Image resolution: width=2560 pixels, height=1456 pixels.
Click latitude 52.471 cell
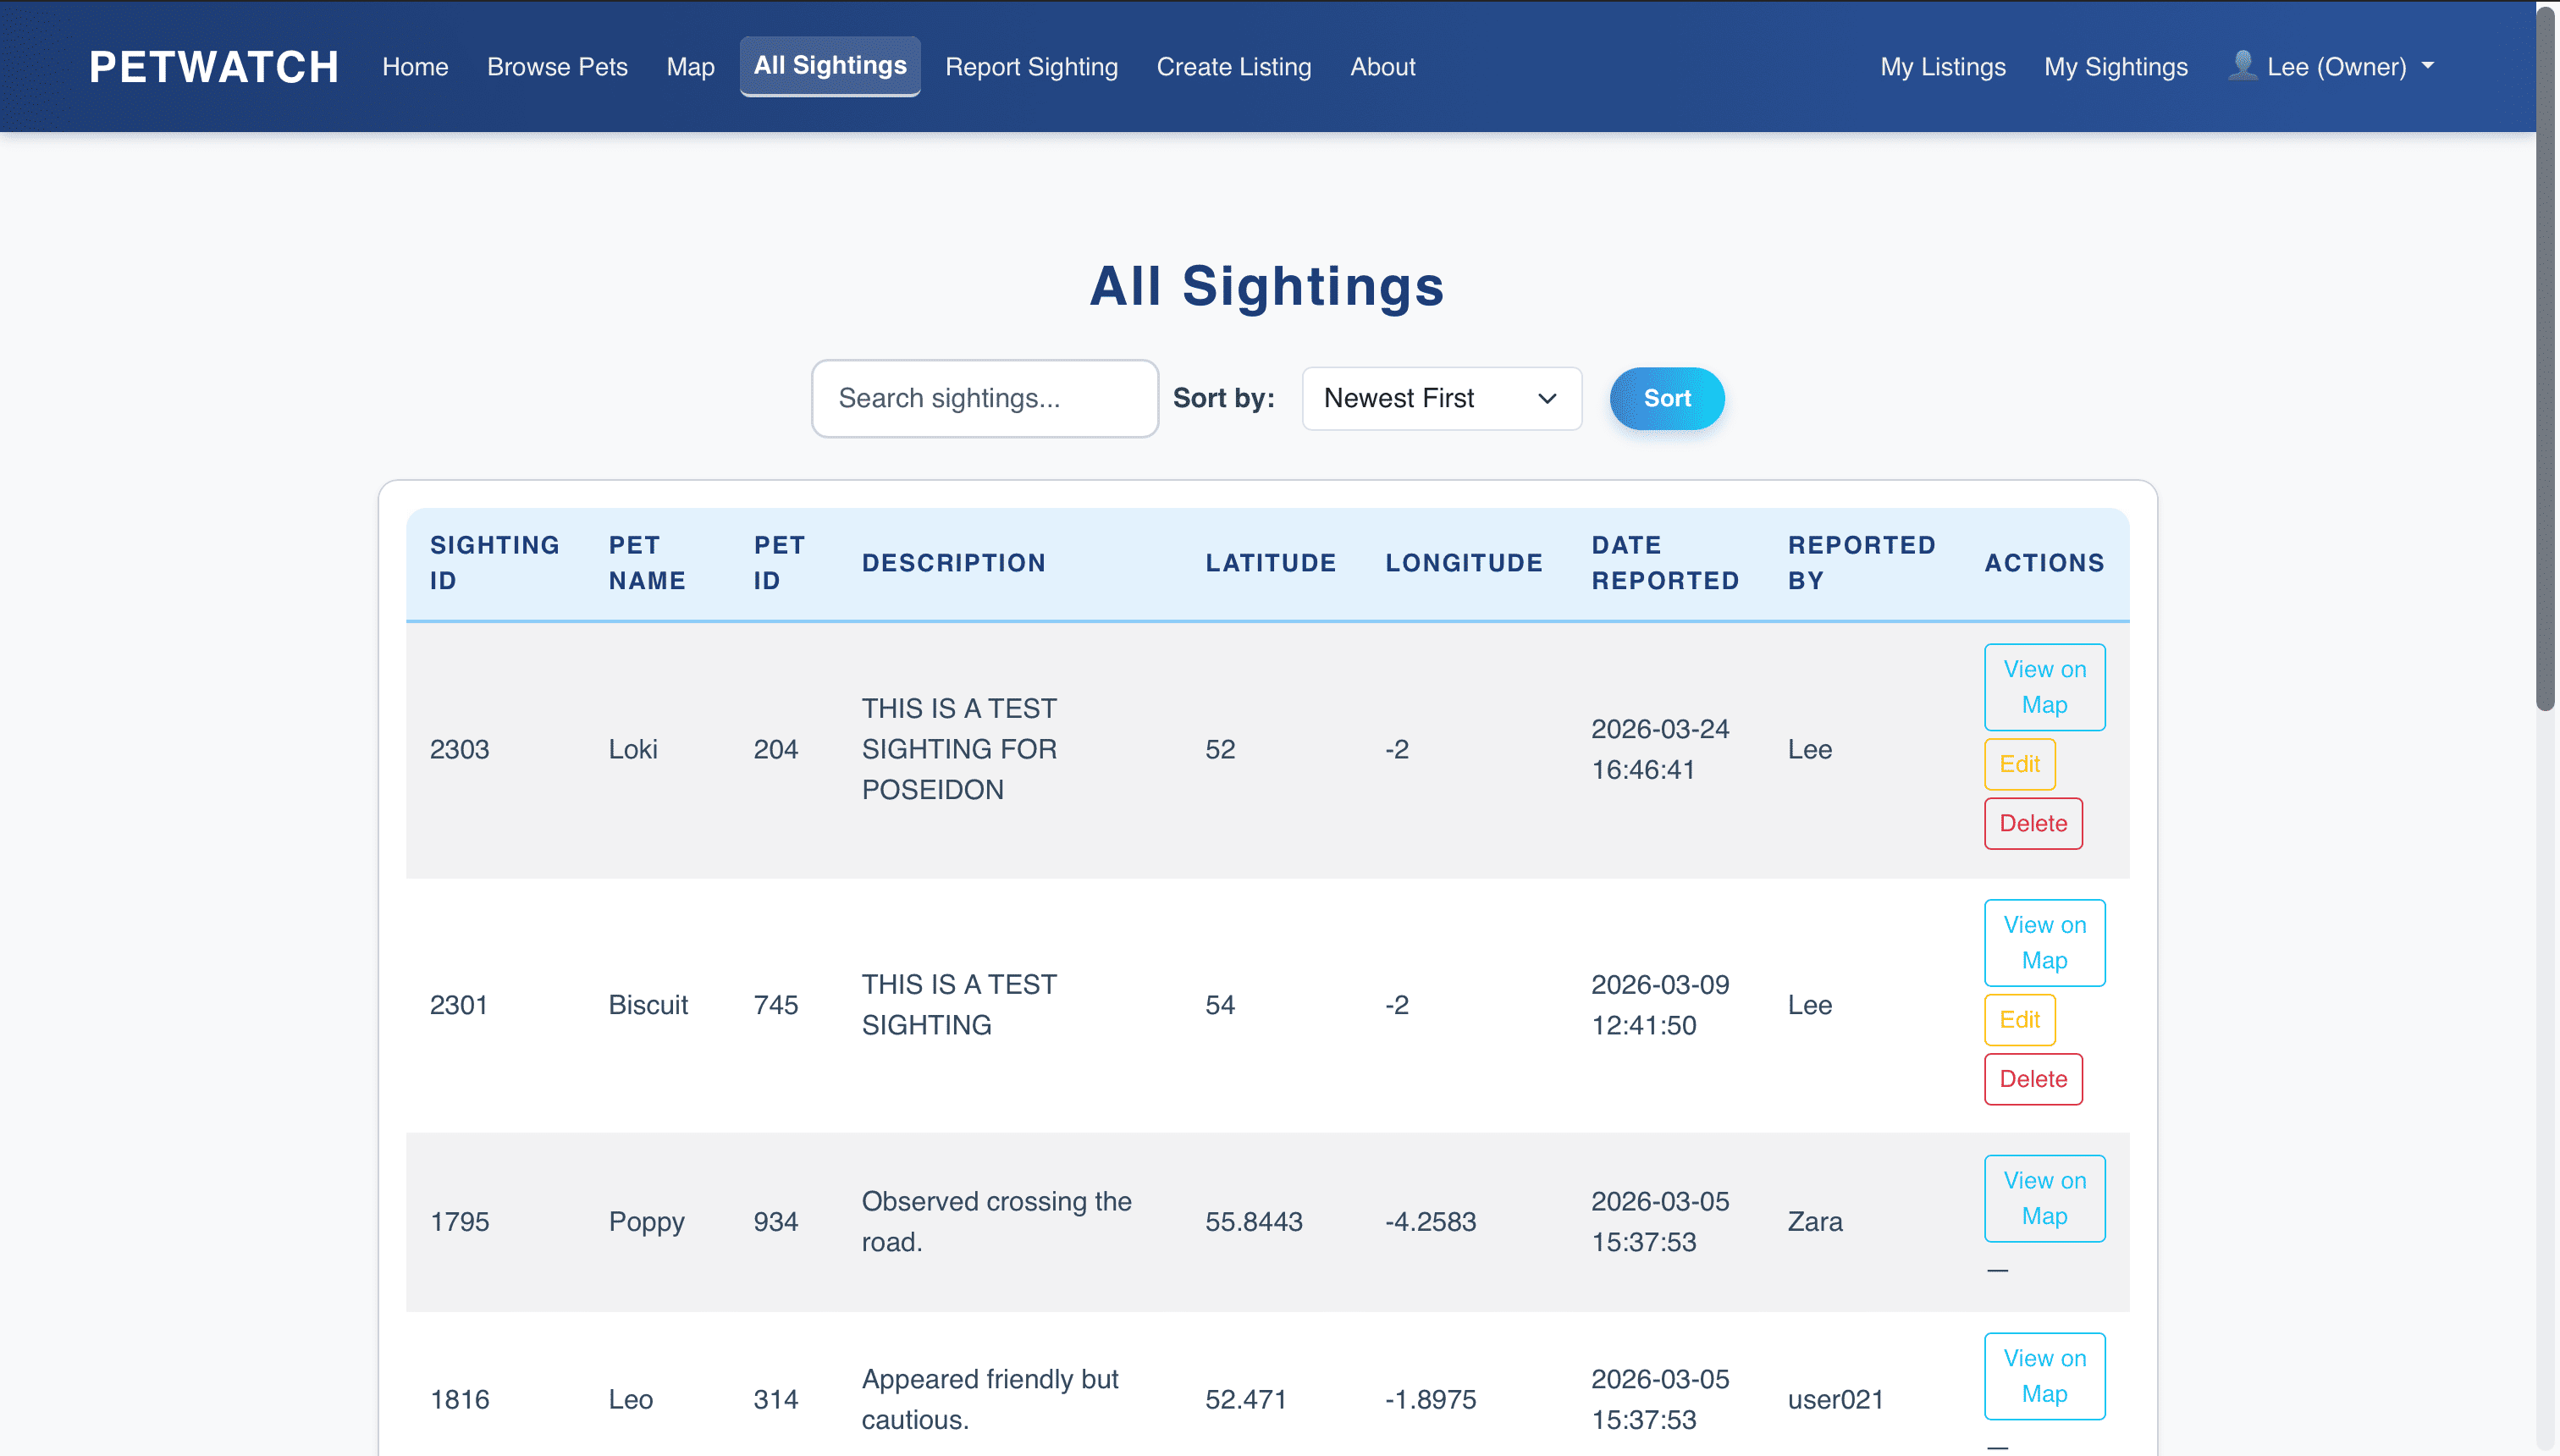[x=1245, y=1399]
